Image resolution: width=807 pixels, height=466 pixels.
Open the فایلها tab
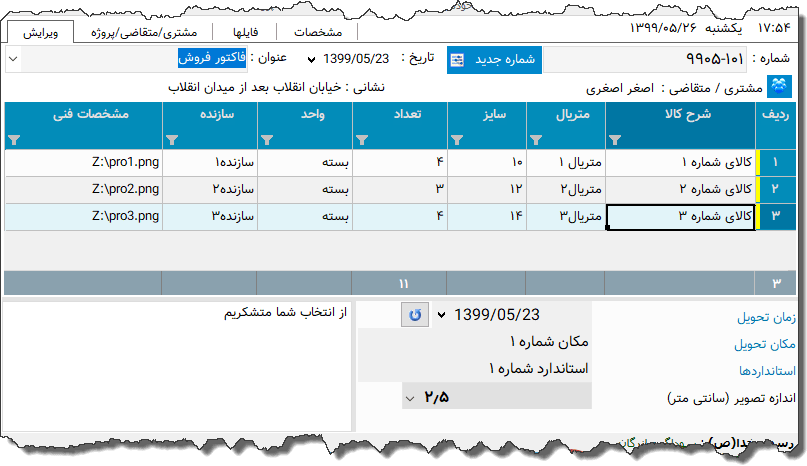point(245,32)
